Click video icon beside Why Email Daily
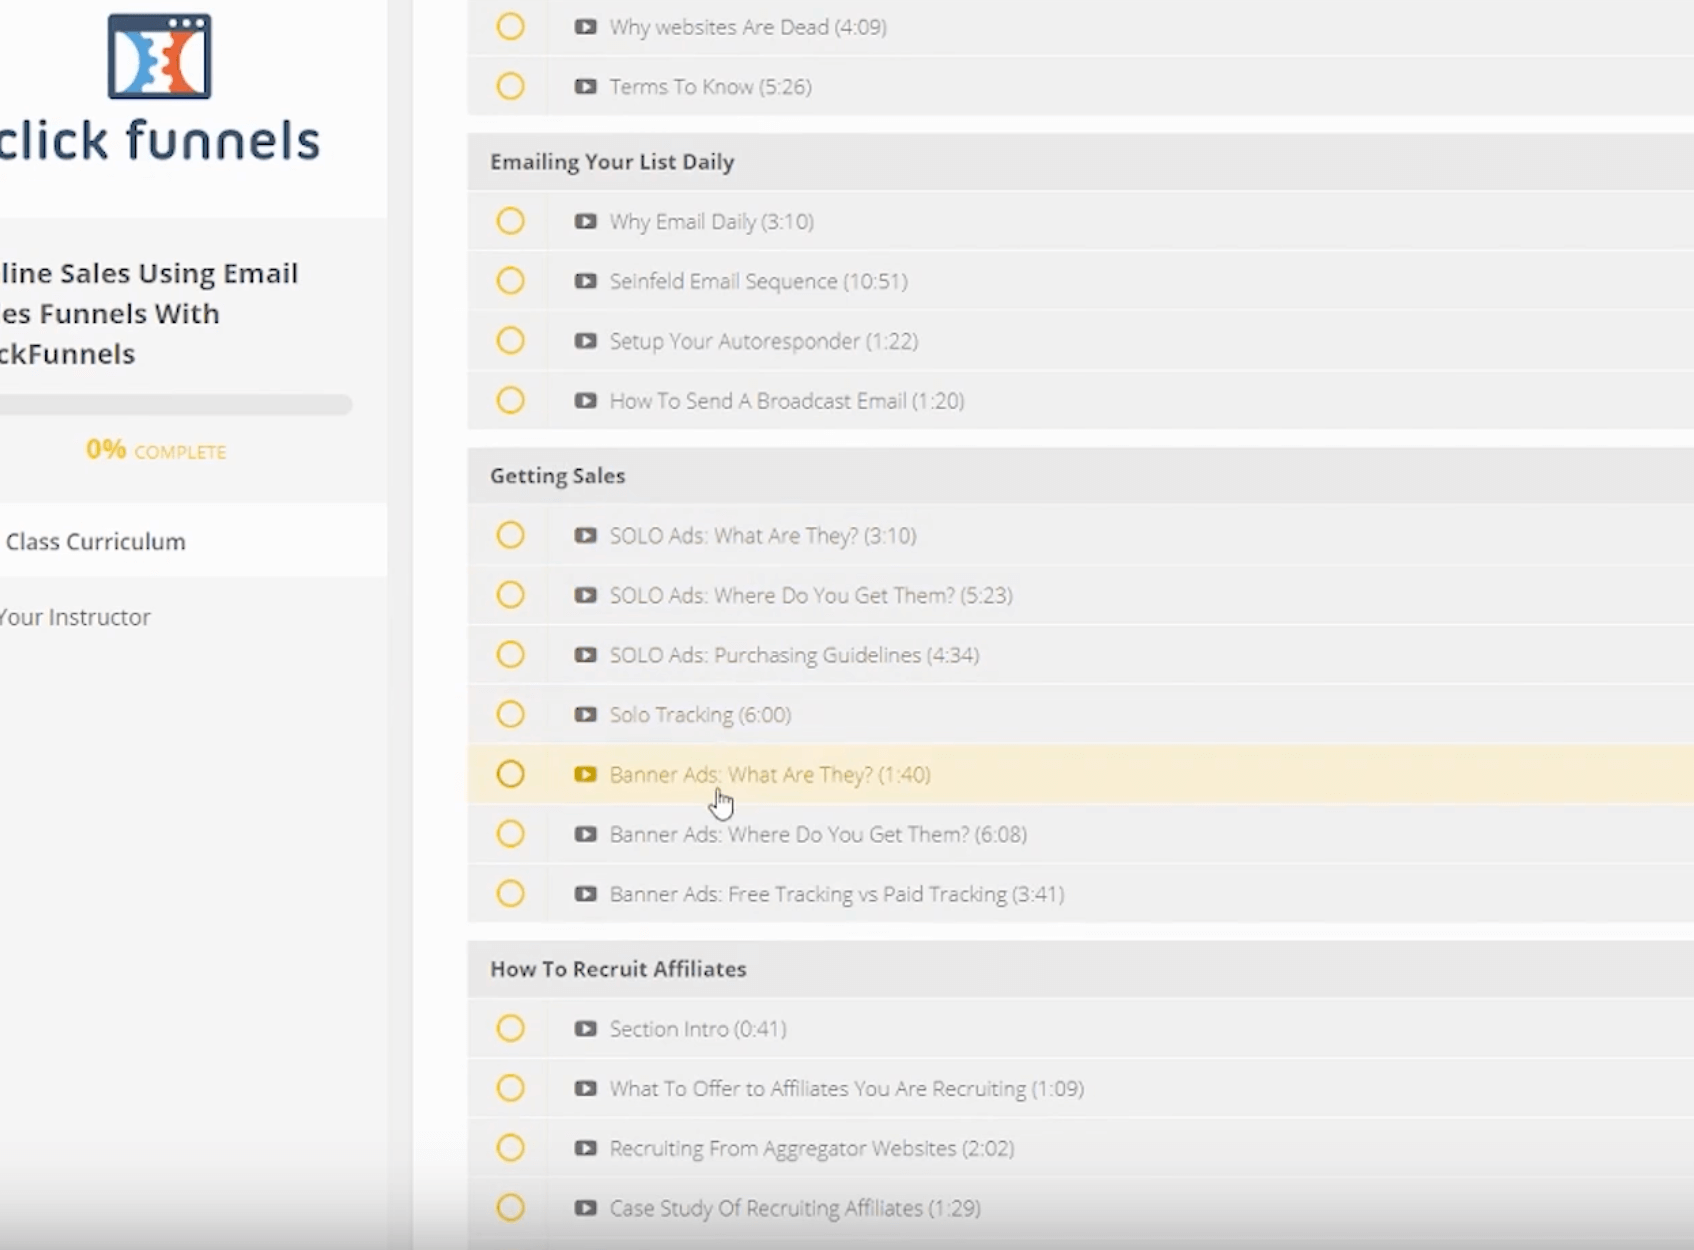The height and width of the screenshot is (1250, 1694). pos(585,221)
